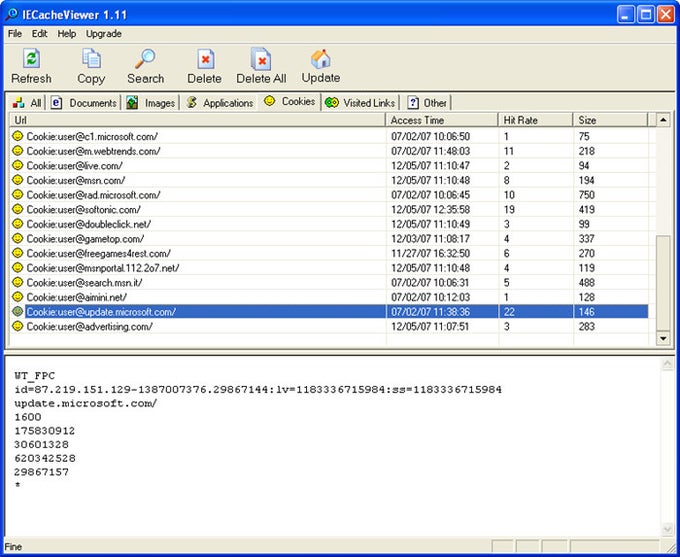680x557 pixels.
Task: Click smiley icon beside msn.com cookie
Action: tap(17, 180)
